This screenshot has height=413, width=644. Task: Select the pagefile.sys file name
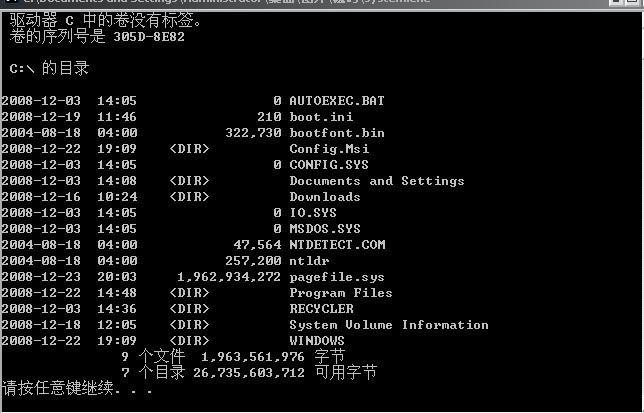pyautogui.click(x=337, y=277)
